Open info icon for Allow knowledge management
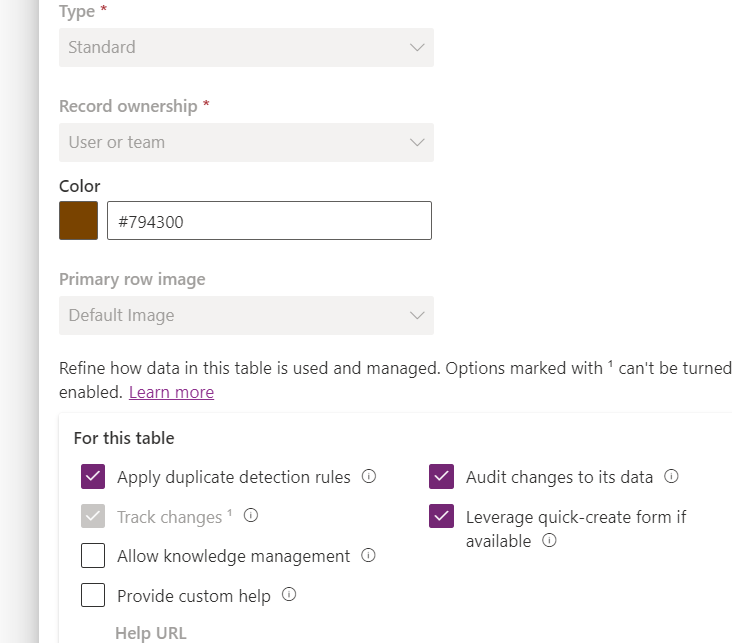 coord(368,555)
